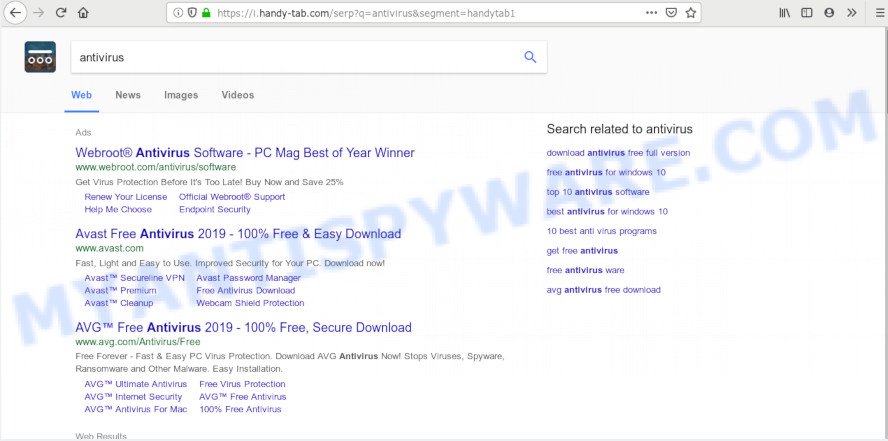Open Webroot Antivirus Software ad title
The height and width of the screenshot is (441, 888).
click(245, 153)
